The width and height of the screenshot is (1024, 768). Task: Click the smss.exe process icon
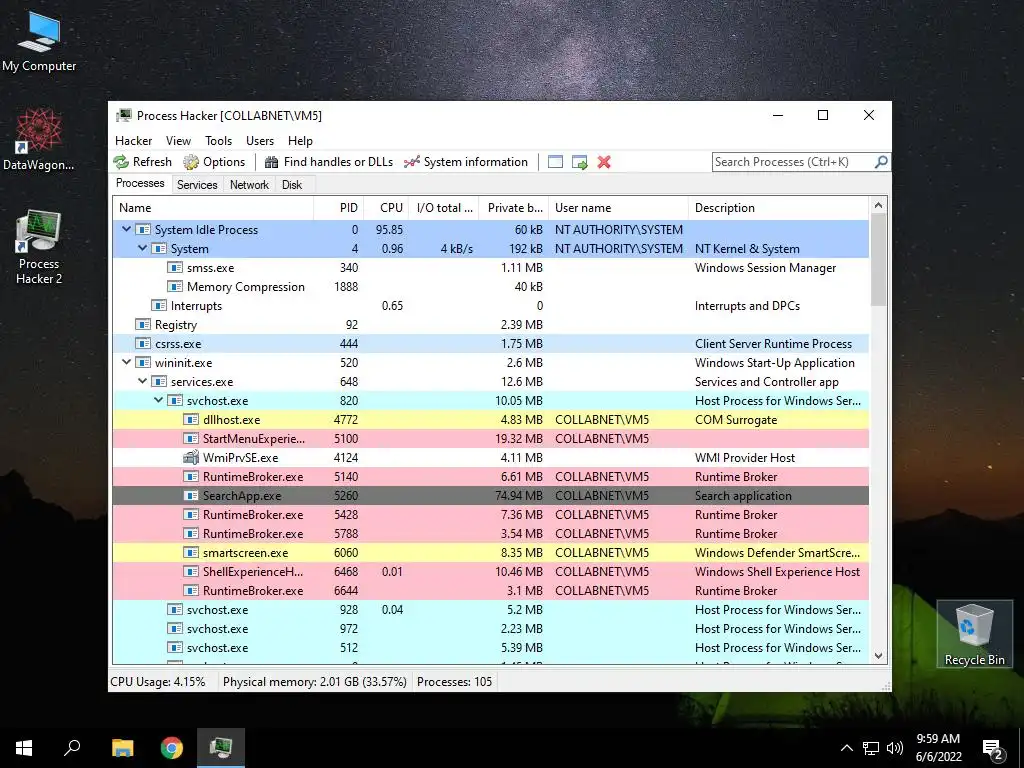tap(175, 268)
